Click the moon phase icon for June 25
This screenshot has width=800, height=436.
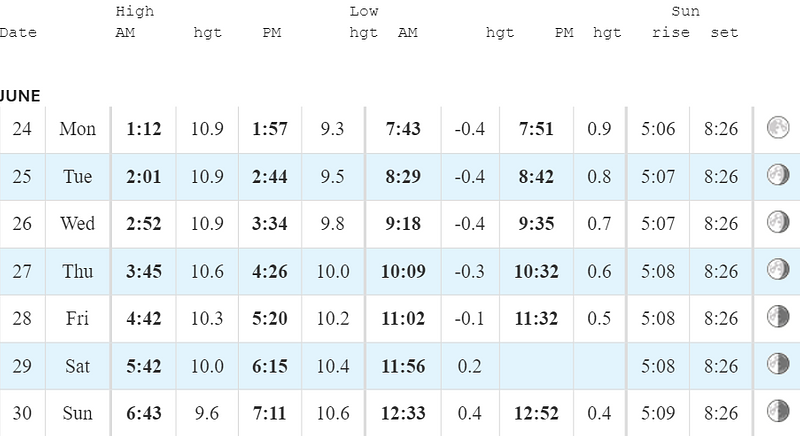778,175
